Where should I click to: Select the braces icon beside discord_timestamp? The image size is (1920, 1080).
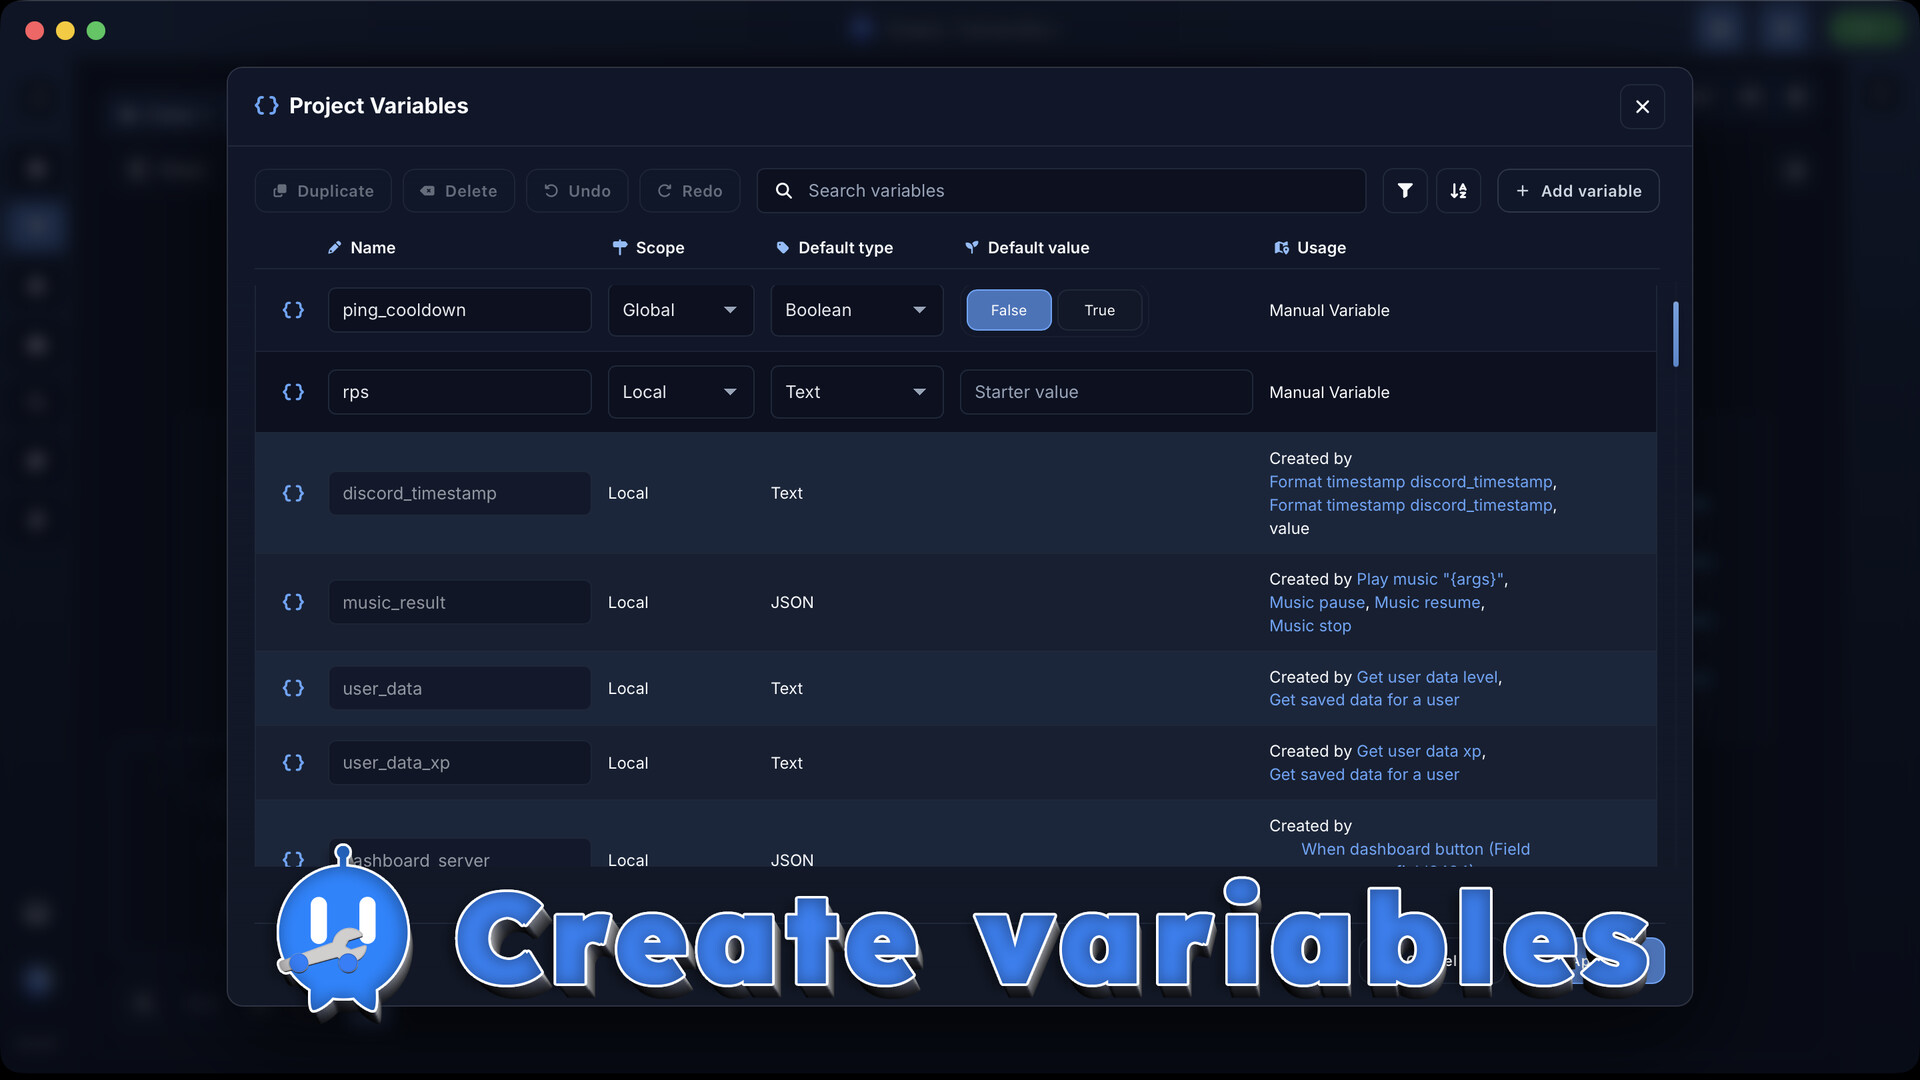pos(293,493)
